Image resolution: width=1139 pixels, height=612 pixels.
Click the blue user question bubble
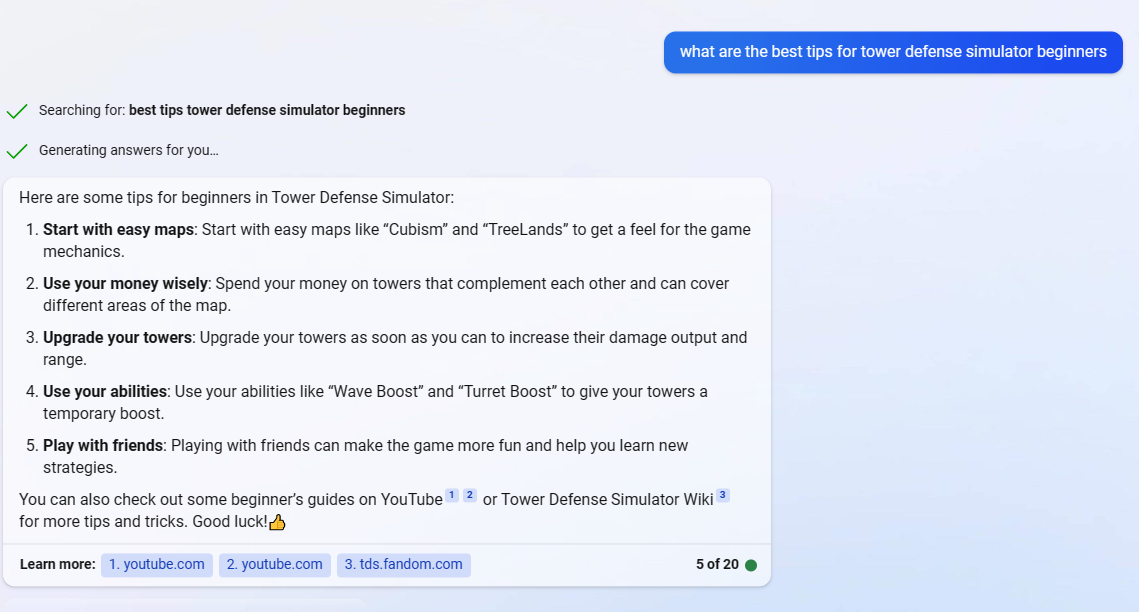[893, 52]
